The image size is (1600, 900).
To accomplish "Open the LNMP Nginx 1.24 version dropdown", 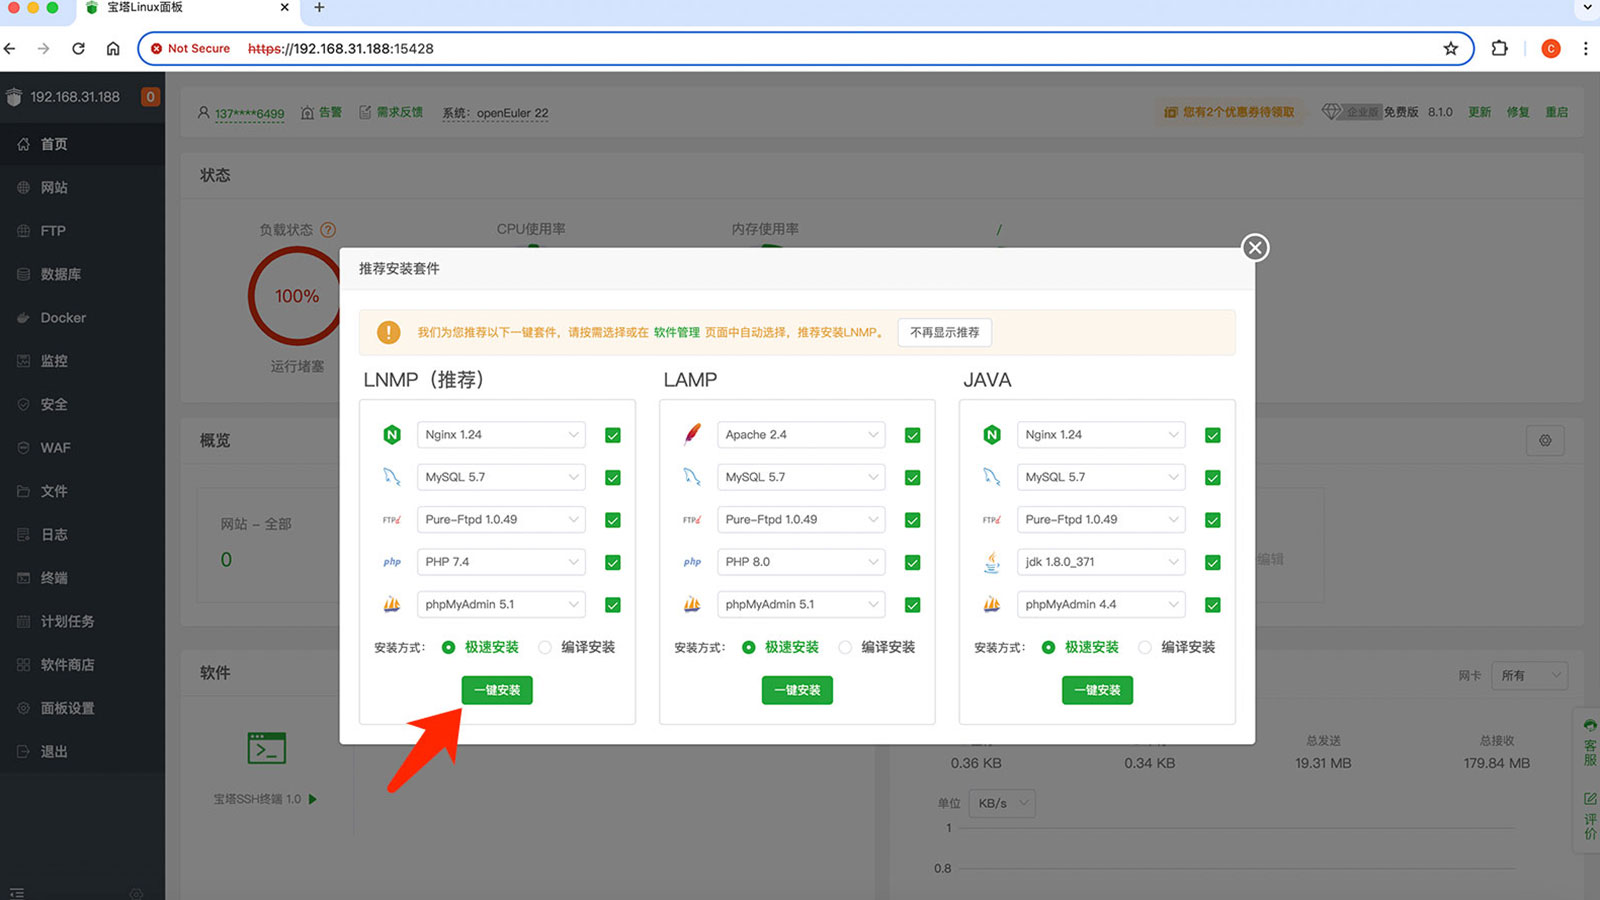I will coord(501,435).
